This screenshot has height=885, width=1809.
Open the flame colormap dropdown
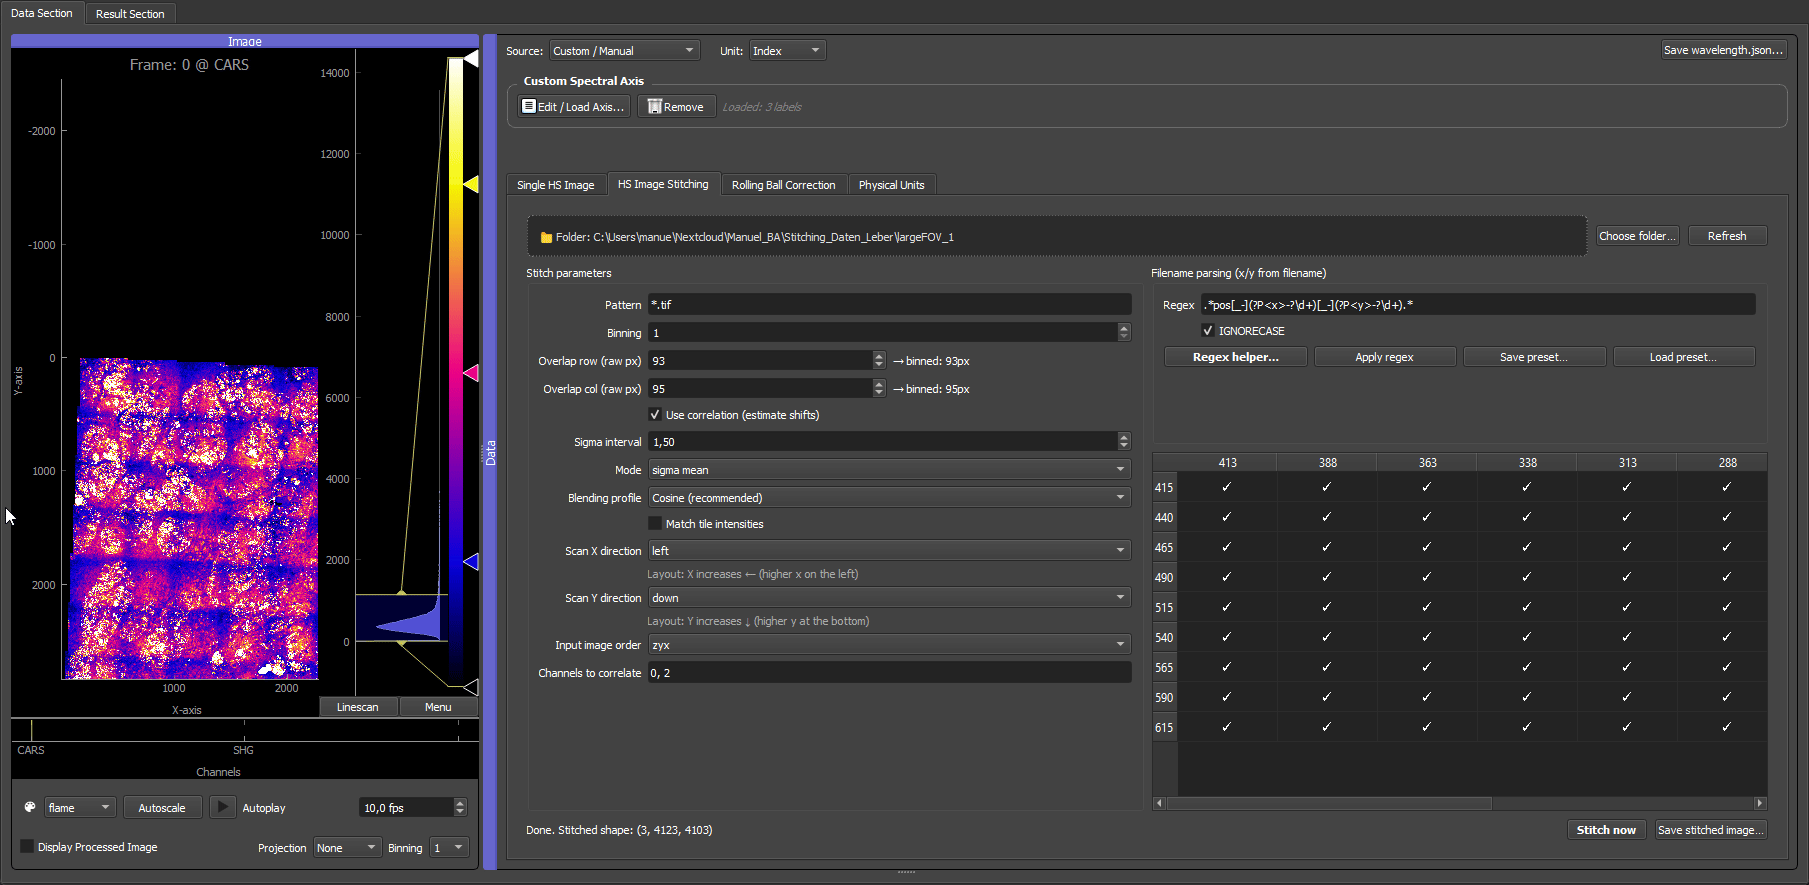click(80, 808)
